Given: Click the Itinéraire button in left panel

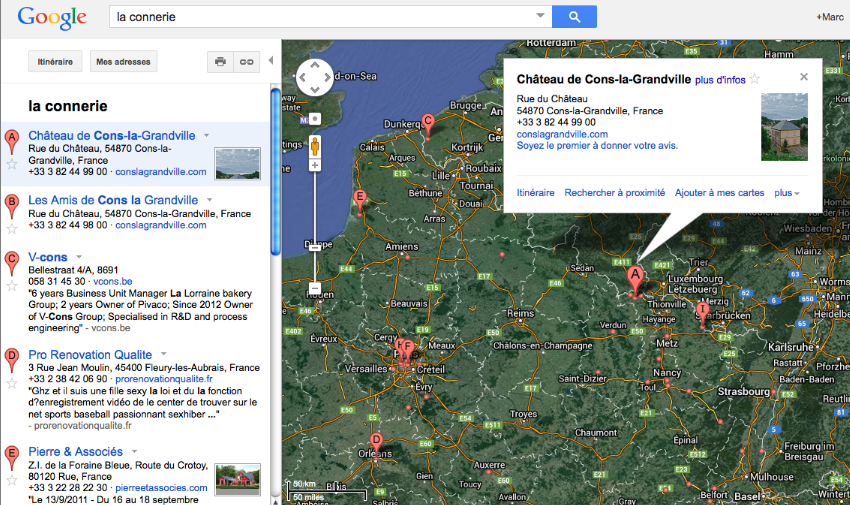Looking at the screenshot, I should tap(55, 62).
